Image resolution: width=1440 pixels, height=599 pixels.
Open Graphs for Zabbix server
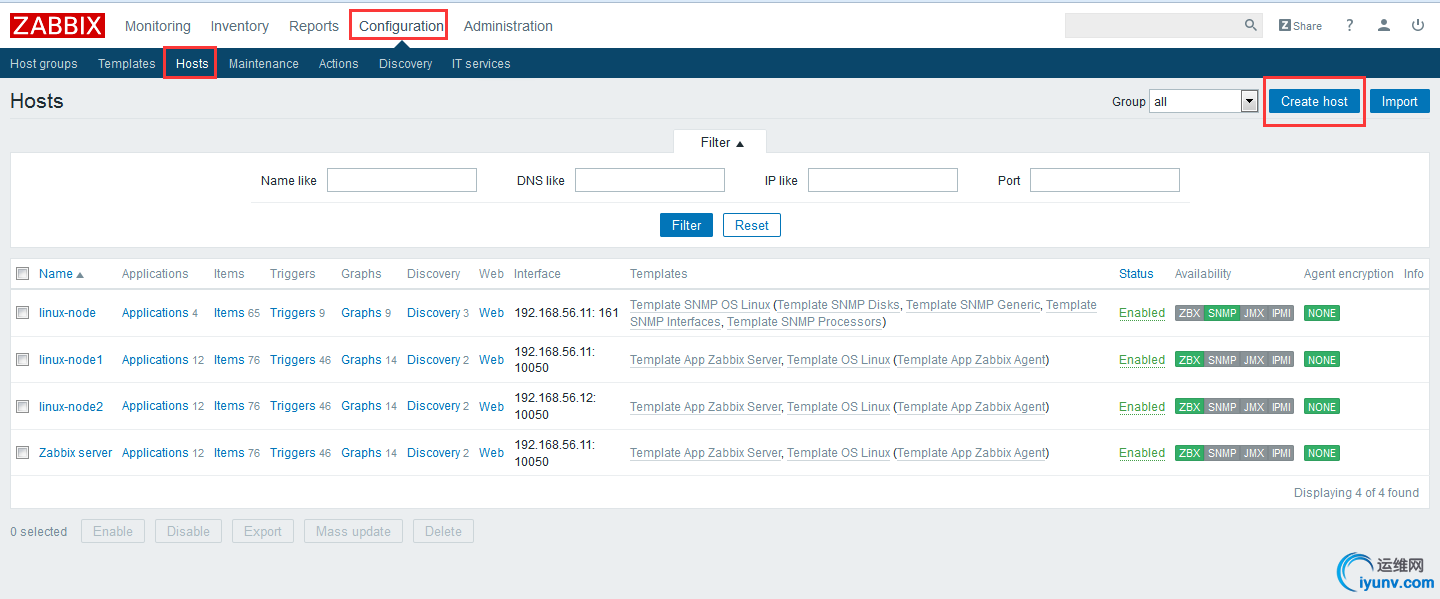click(361, 453)
